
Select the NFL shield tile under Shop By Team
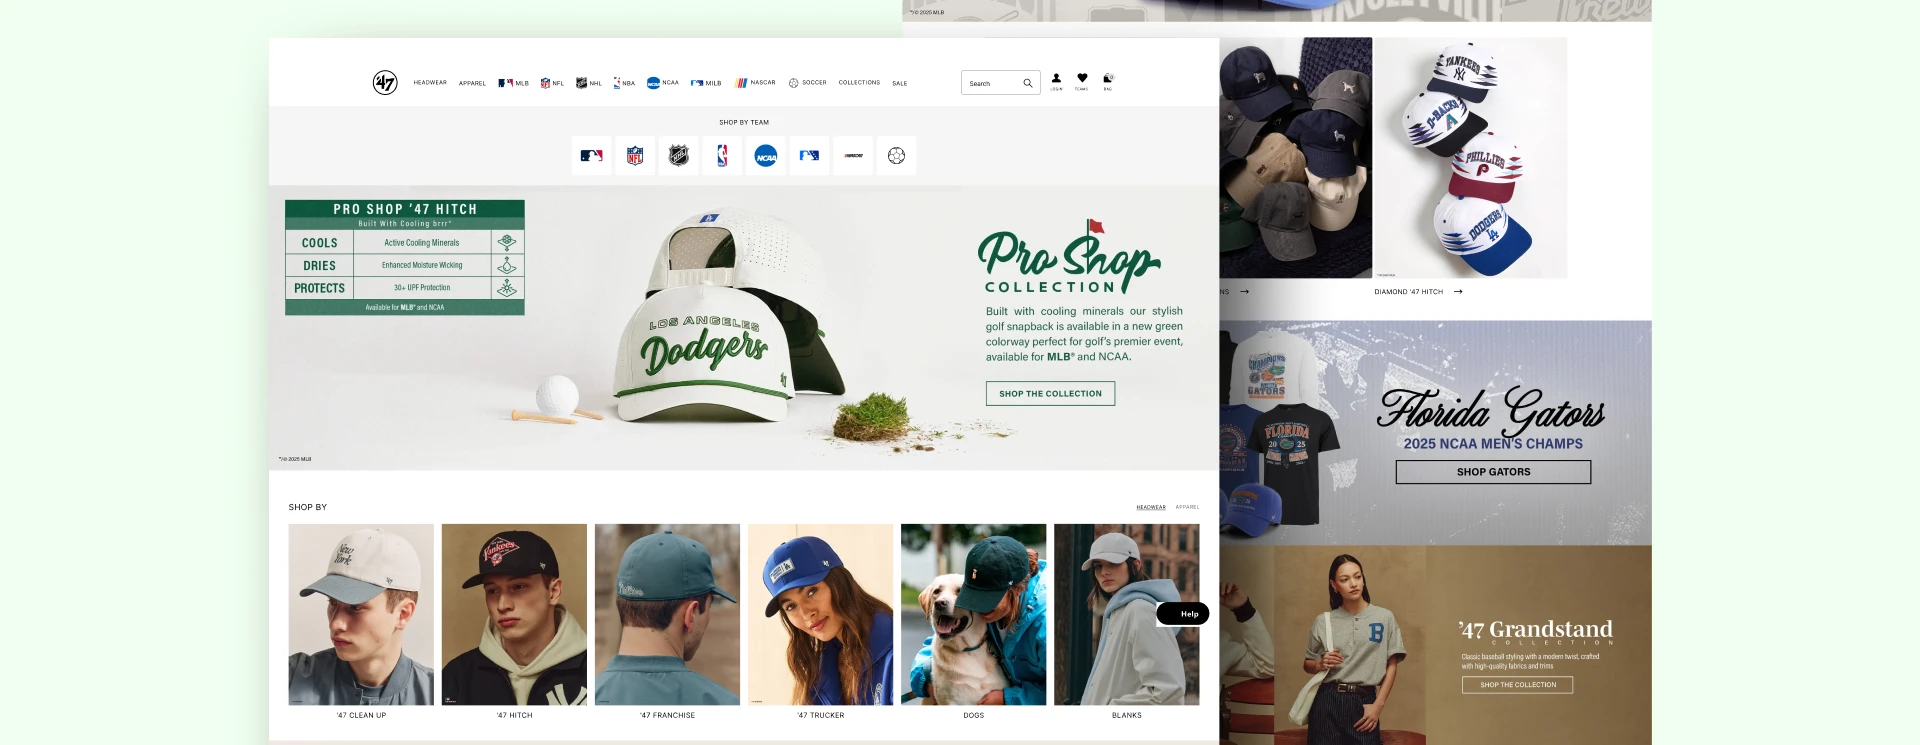click(x=635, y=156)
